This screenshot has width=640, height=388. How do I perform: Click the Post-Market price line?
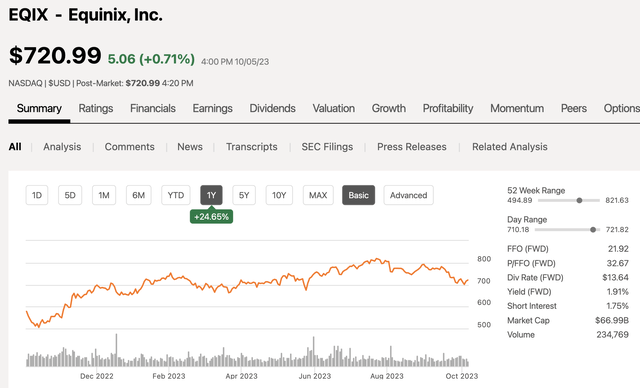click(x=135, y=83)
